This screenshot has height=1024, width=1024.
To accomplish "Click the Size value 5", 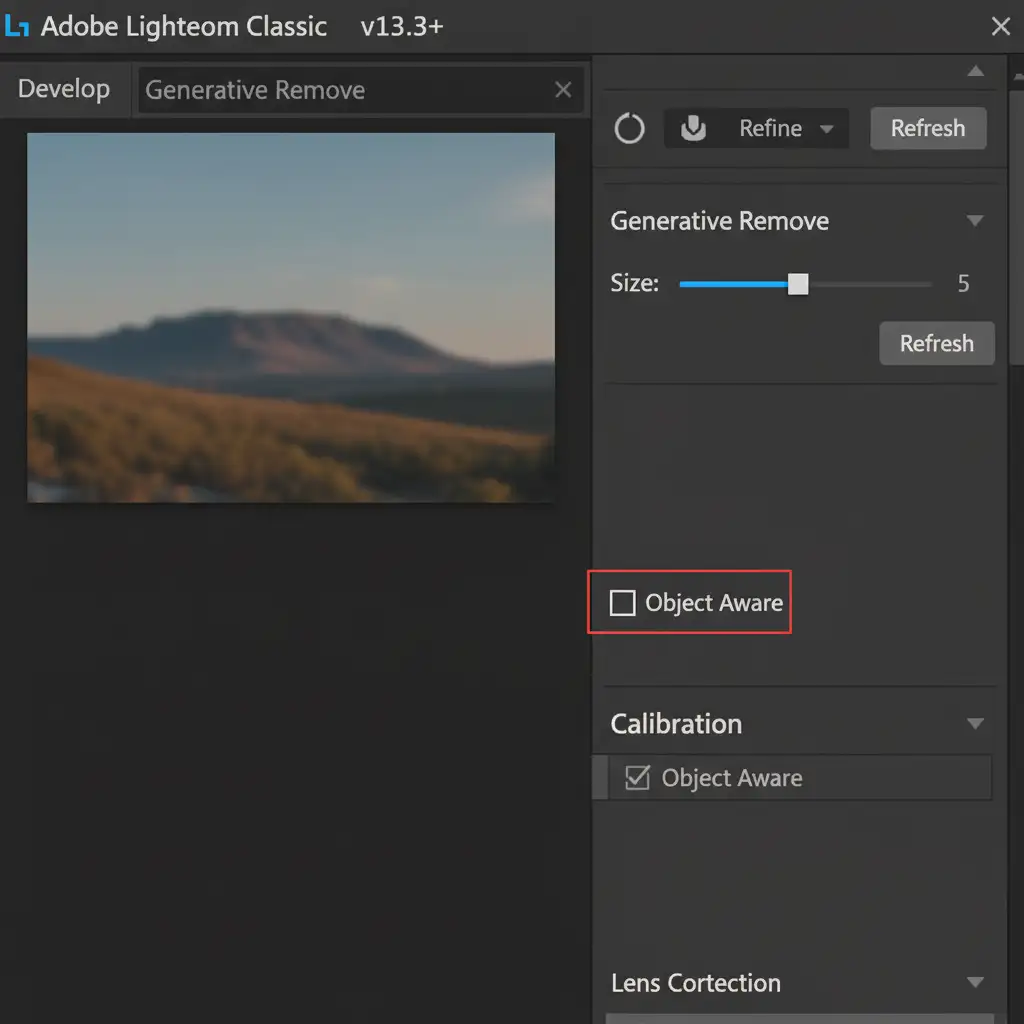I will pos(963,284).
